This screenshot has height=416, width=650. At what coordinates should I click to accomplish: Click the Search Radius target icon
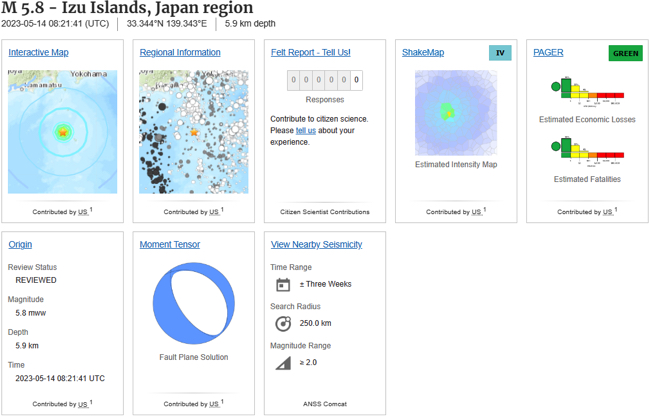click(283, 323)
